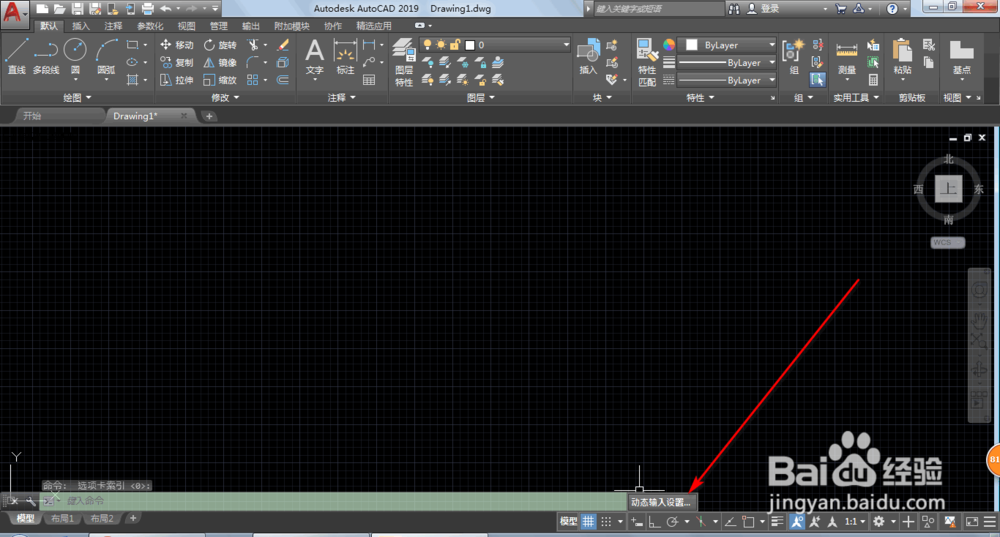
Task: Choose the 旋转 (Rotate) command
Action: point(220,45)
